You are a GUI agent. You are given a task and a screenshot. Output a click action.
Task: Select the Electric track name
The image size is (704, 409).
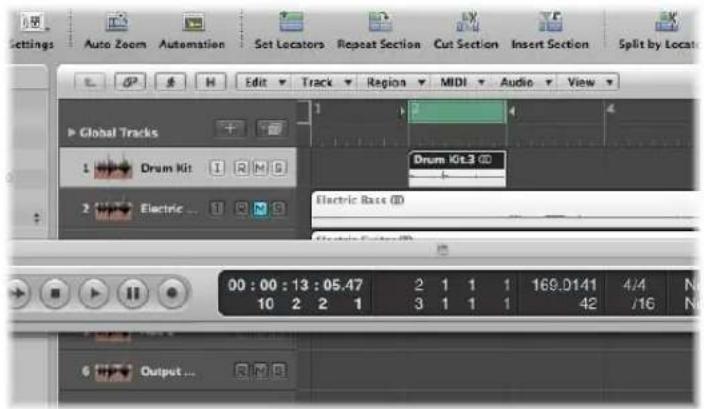tap(168, 209)
